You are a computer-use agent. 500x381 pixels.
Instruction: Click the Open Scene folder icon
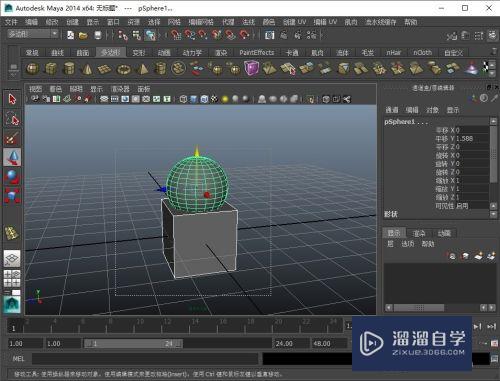coord(83,35)
